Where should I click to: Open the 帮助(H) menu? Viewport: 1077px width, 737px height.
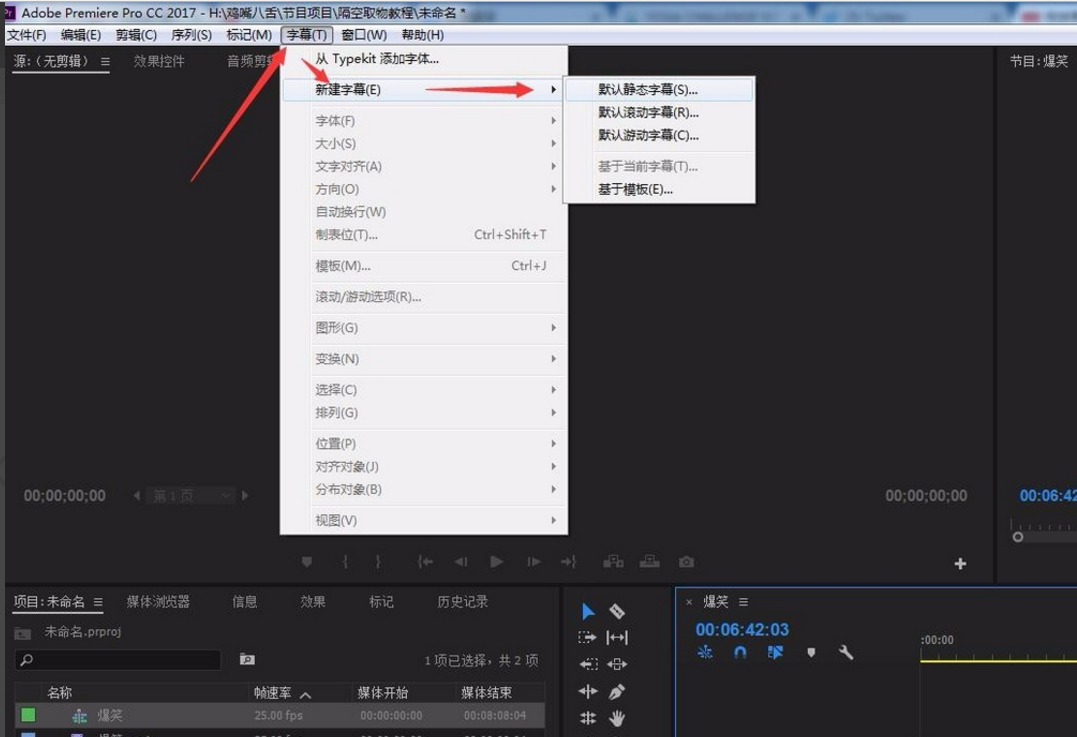coord(422,35)
